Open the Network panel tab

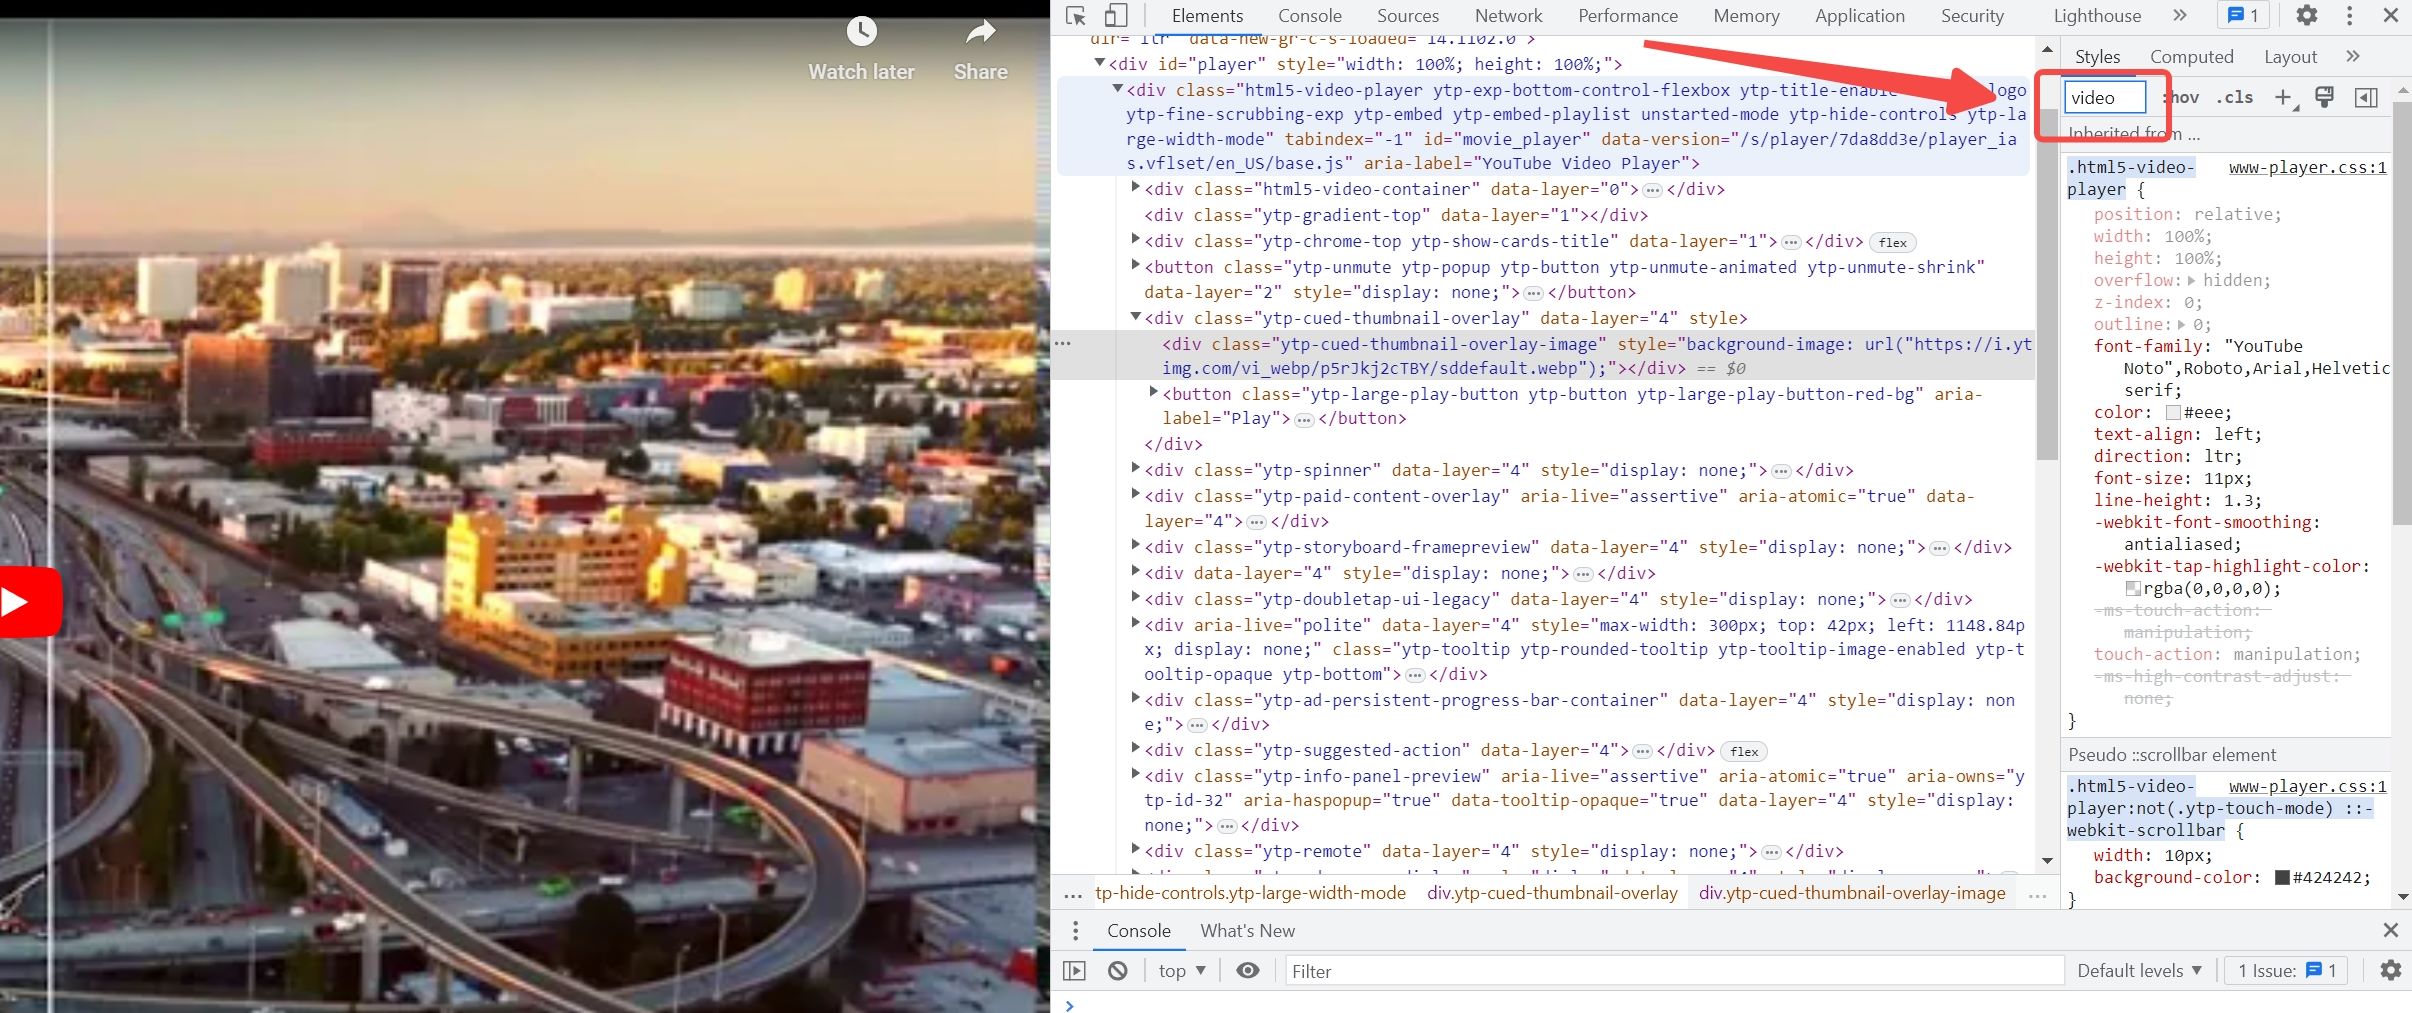point(1508,16)
